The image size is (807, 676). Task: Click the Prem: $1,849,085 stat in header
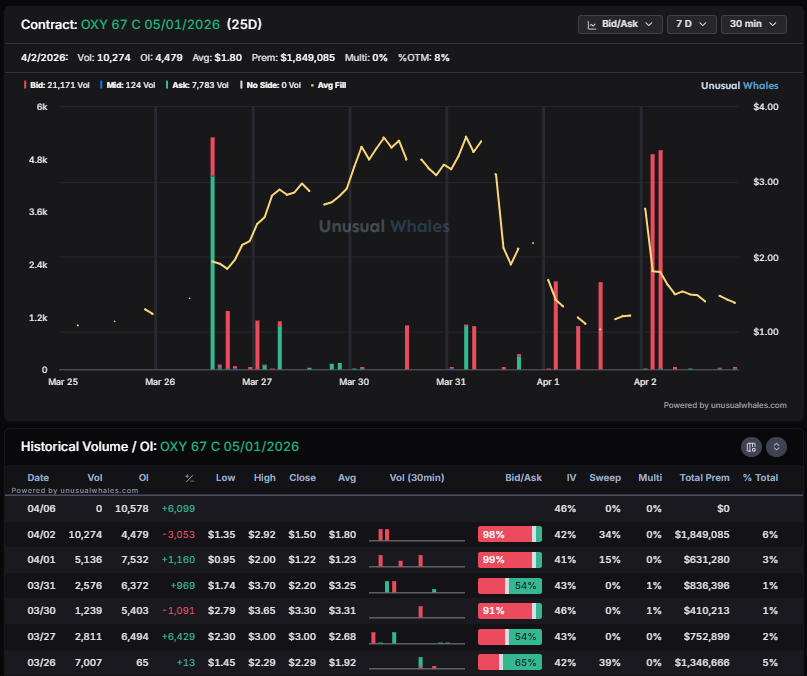(293, 58)
